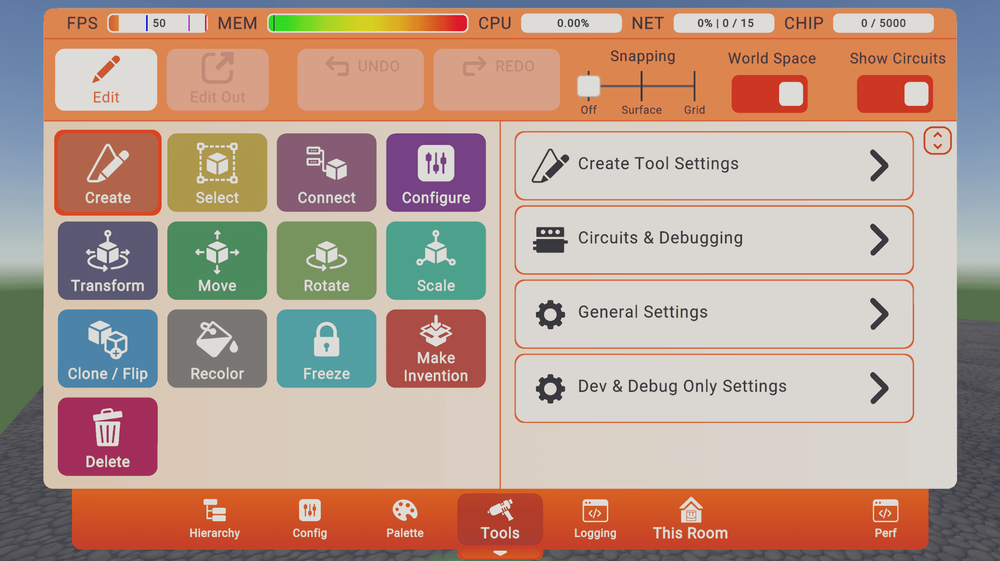This screenshot has width=1000, height=561.
Task: Open Dev & Debug Only Settings
Action: [x=714, y=387]
